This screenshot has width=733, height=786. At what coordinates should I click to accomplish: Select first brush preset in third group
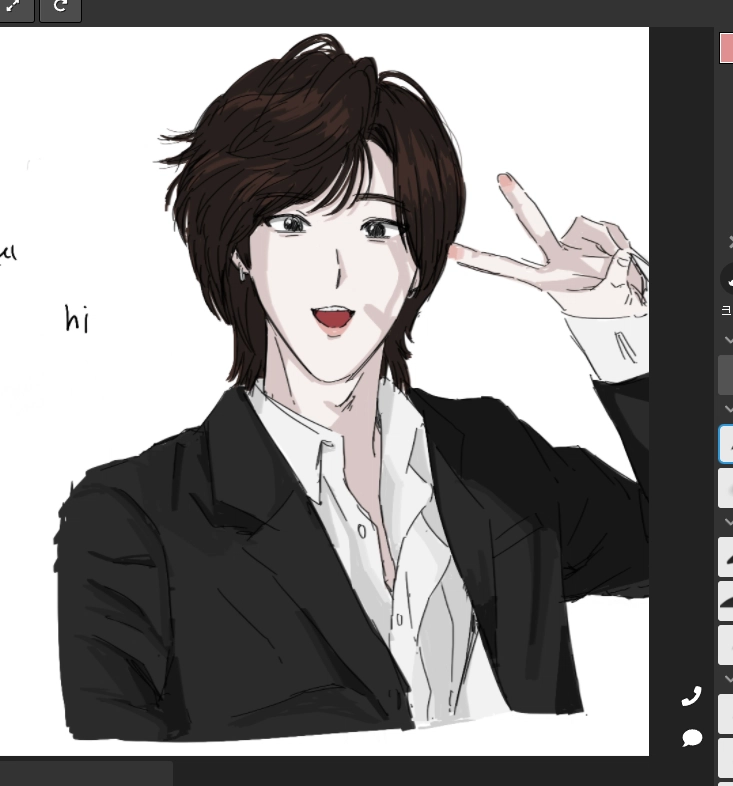pyautogui.click(x=726, y=557)
